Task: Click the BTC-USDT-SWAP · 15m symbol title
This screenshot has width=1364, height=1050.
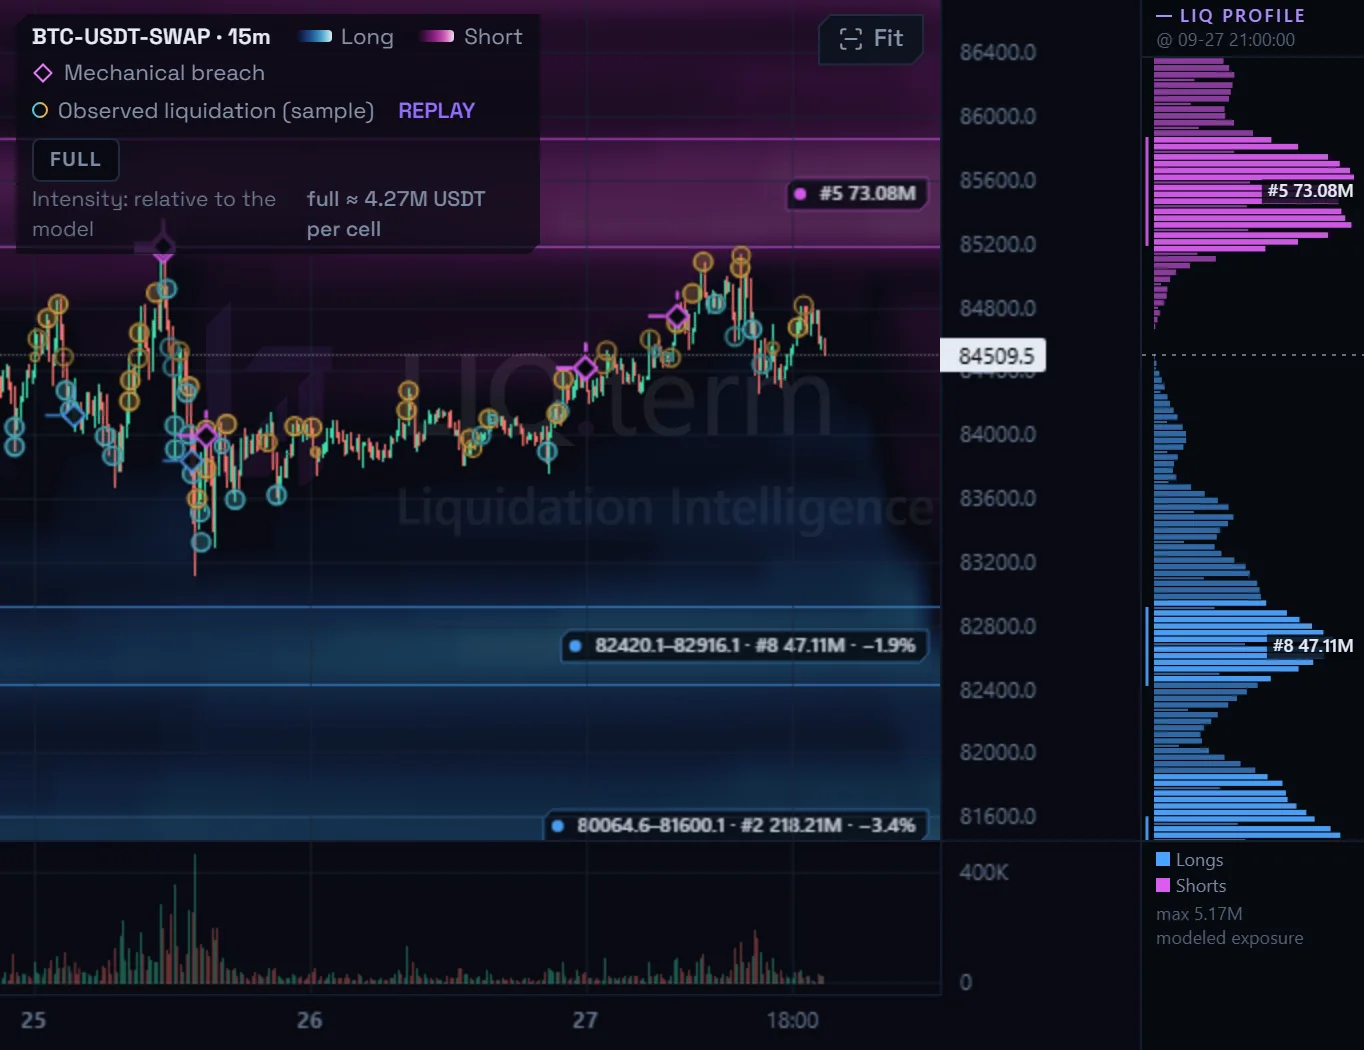Action: point(151,37)
